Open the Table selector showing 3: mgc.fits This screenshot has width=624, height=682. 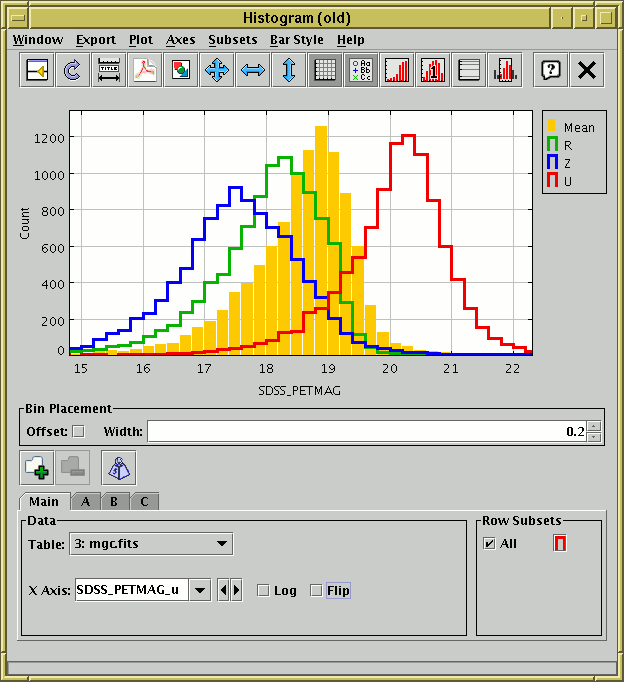(x=153, y=544)
